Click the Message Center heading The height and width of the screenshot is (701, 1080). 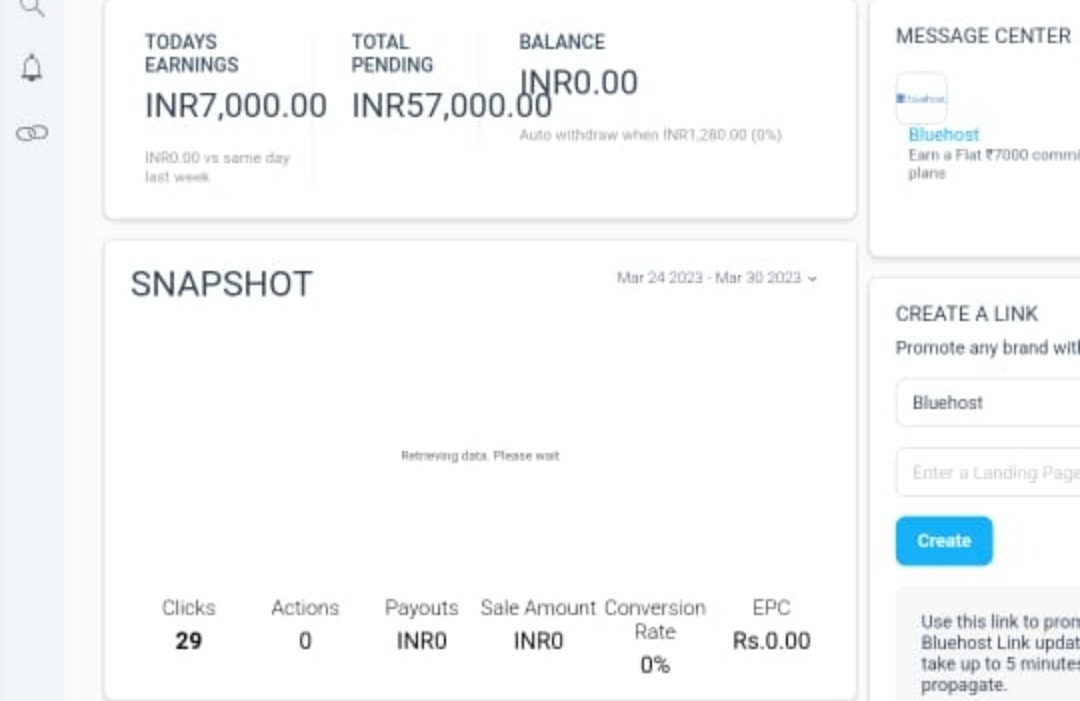click(x=983, y=36)
